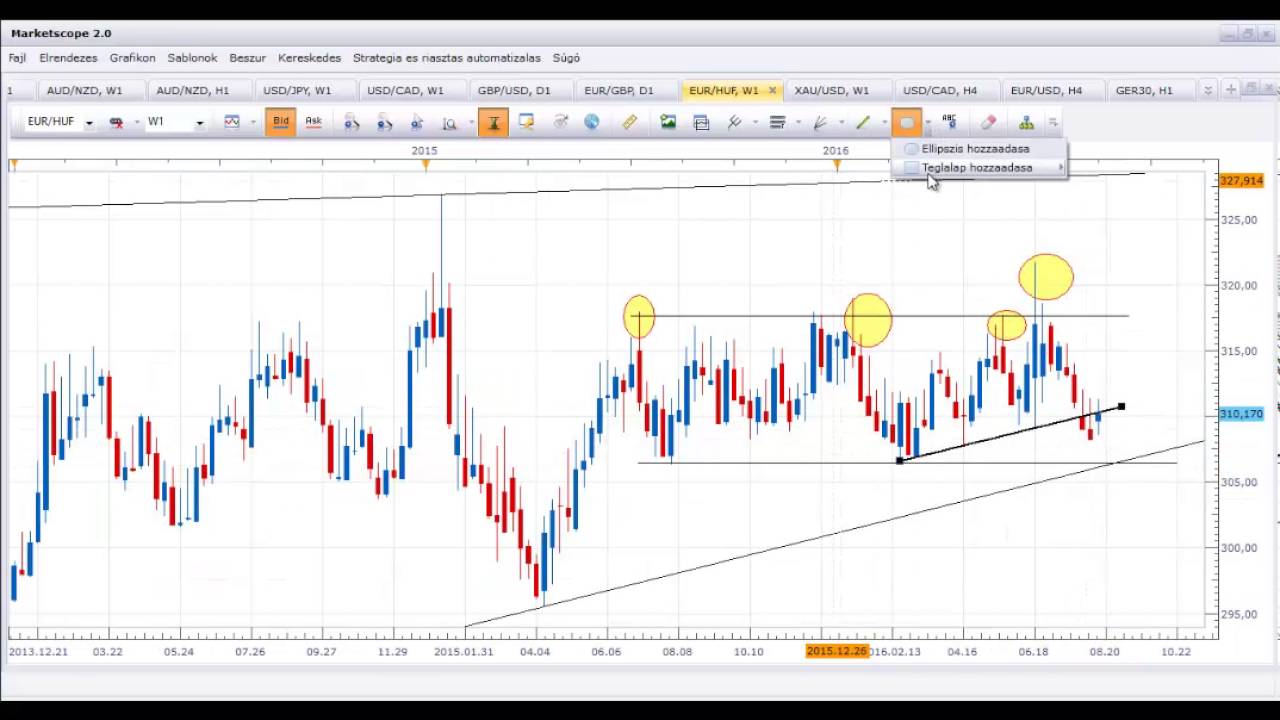Click the first zoom toolbar icon

[352, 122]
